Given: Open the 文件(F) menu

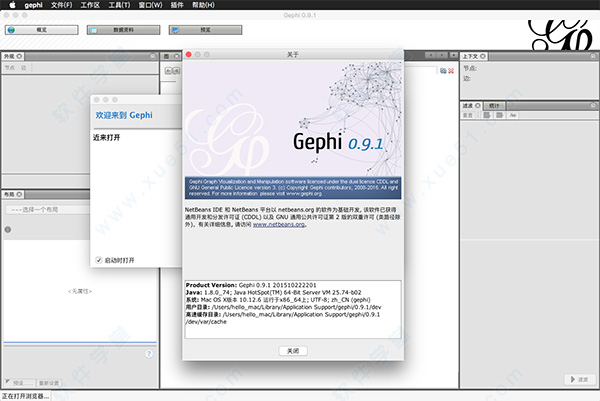Looking at the screenshot, I should [61, 5].
